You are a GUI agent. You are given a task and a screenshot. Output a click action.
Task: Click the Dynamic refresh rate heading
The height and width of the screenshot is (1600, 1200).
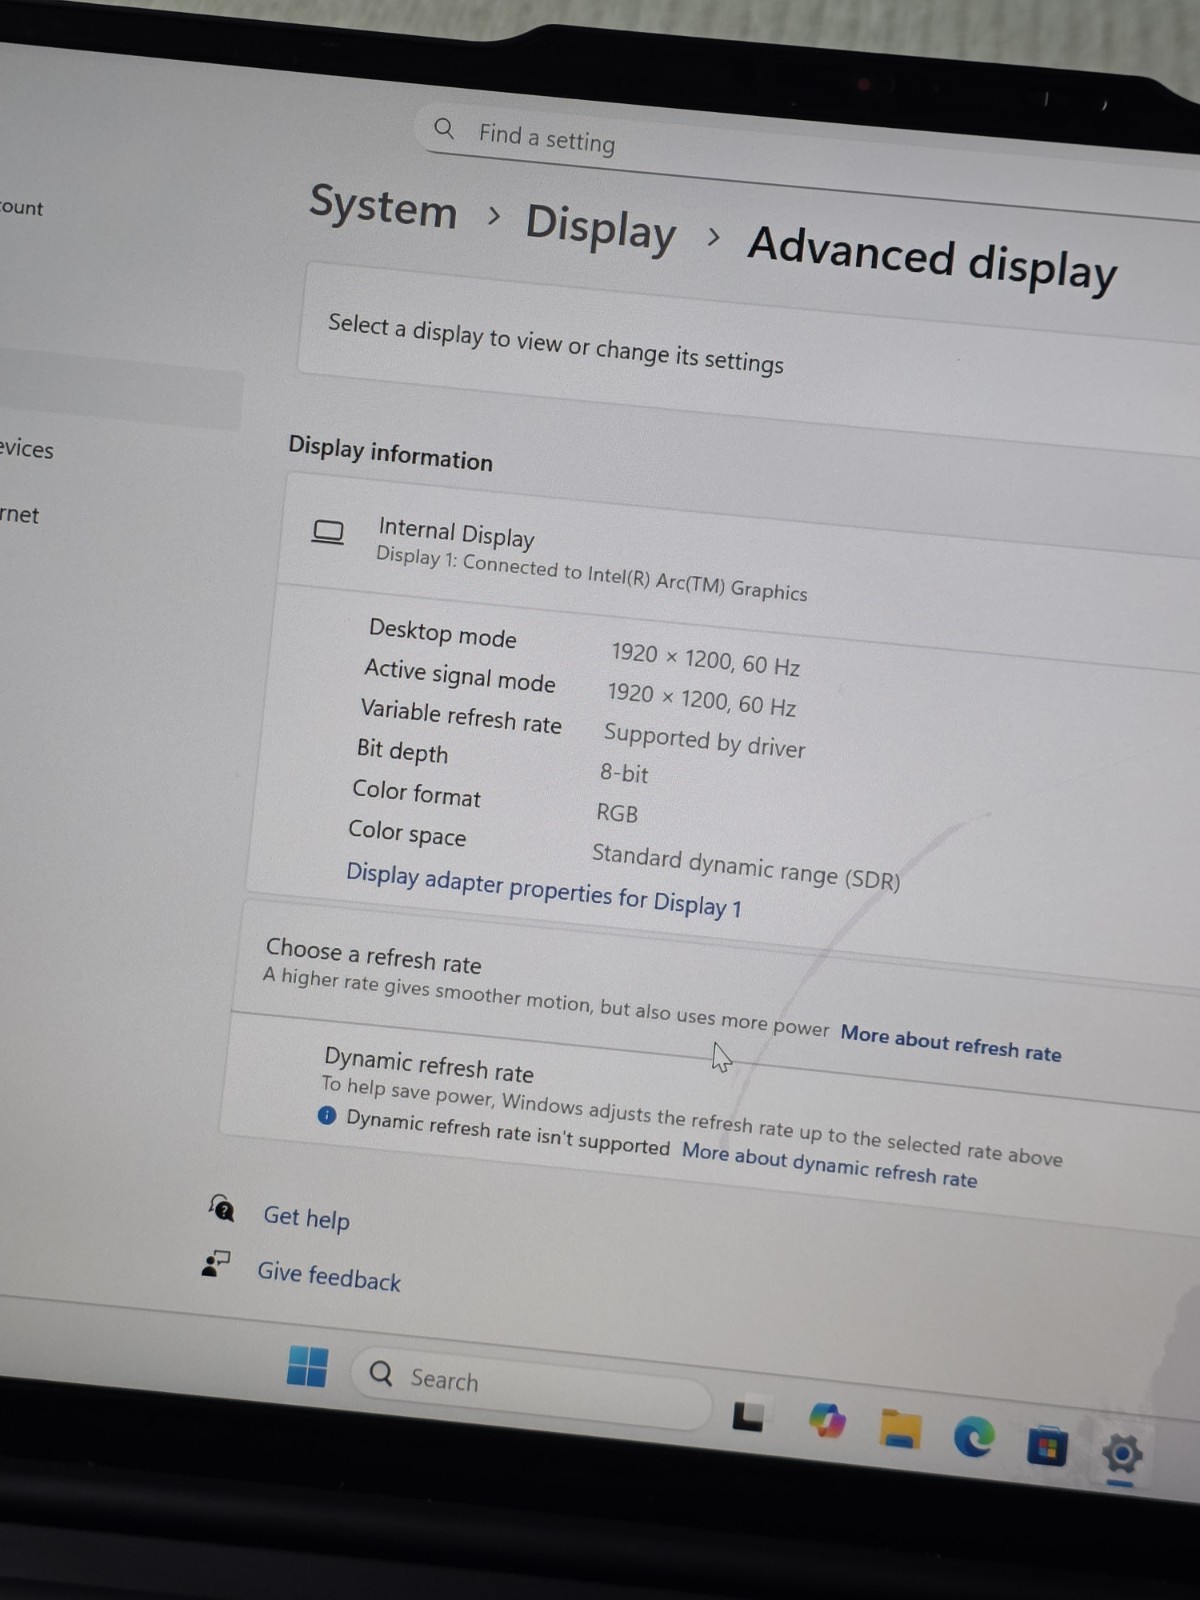point(429,1065)
